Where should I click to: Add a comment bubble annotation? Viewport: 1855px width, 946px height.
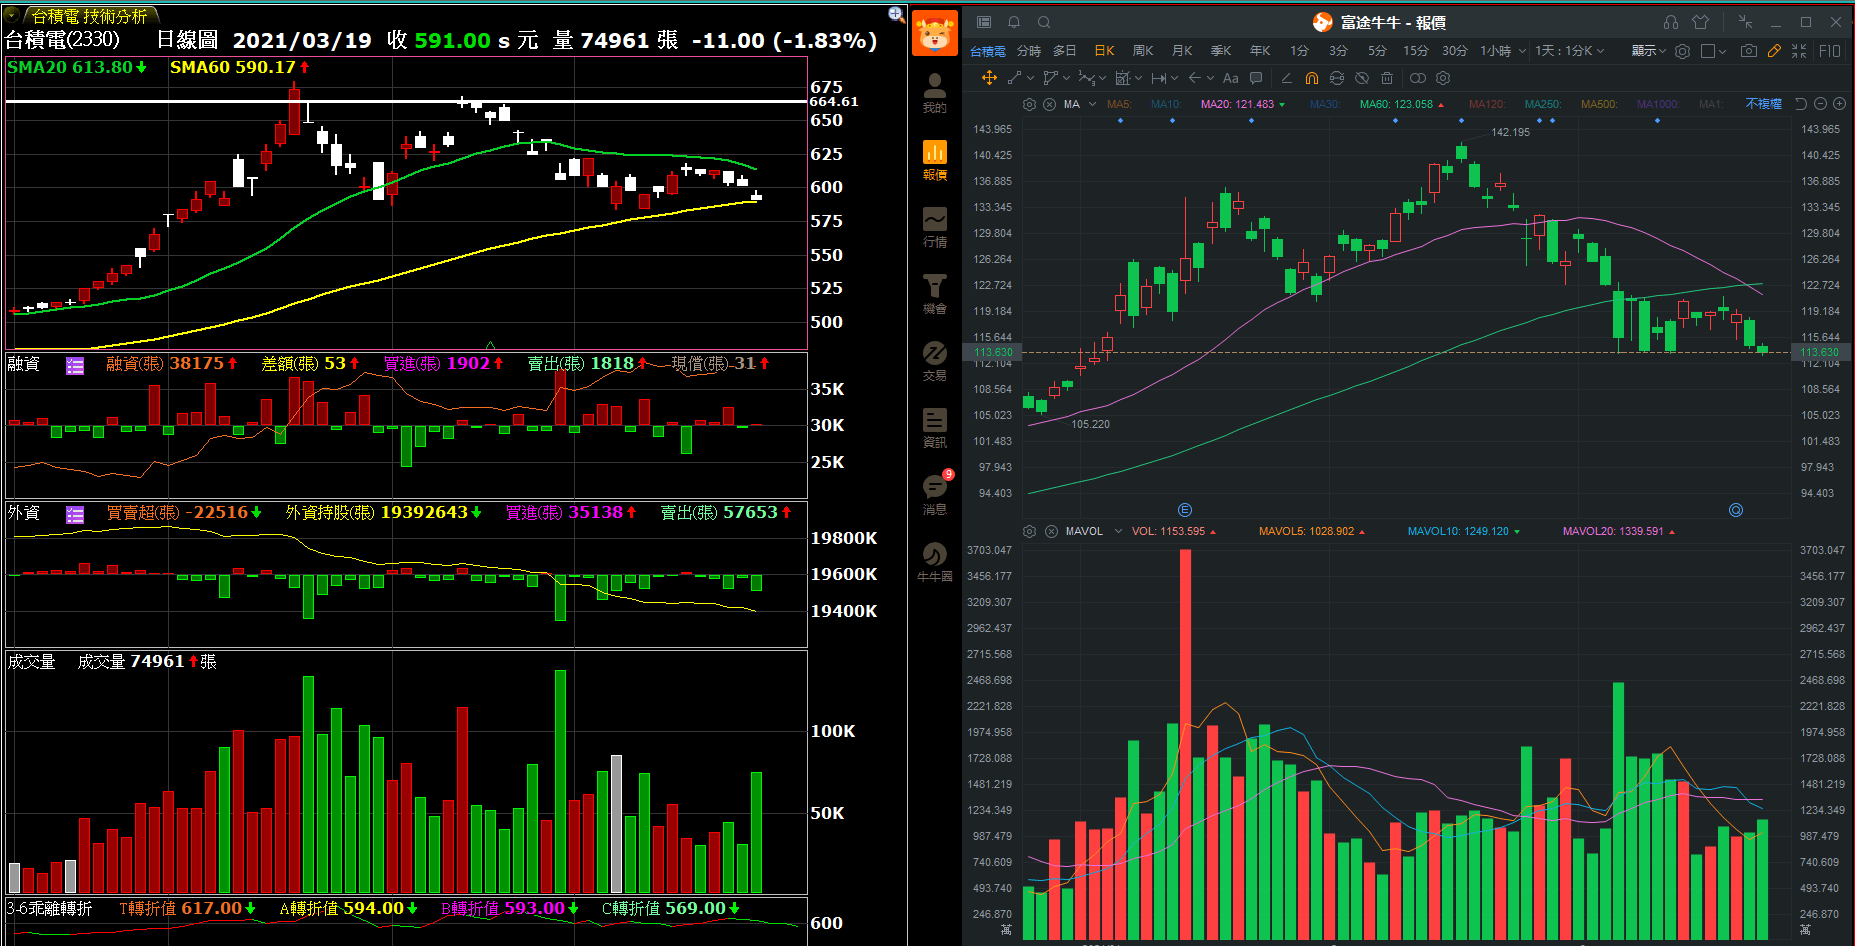(x=1257, y=78)
